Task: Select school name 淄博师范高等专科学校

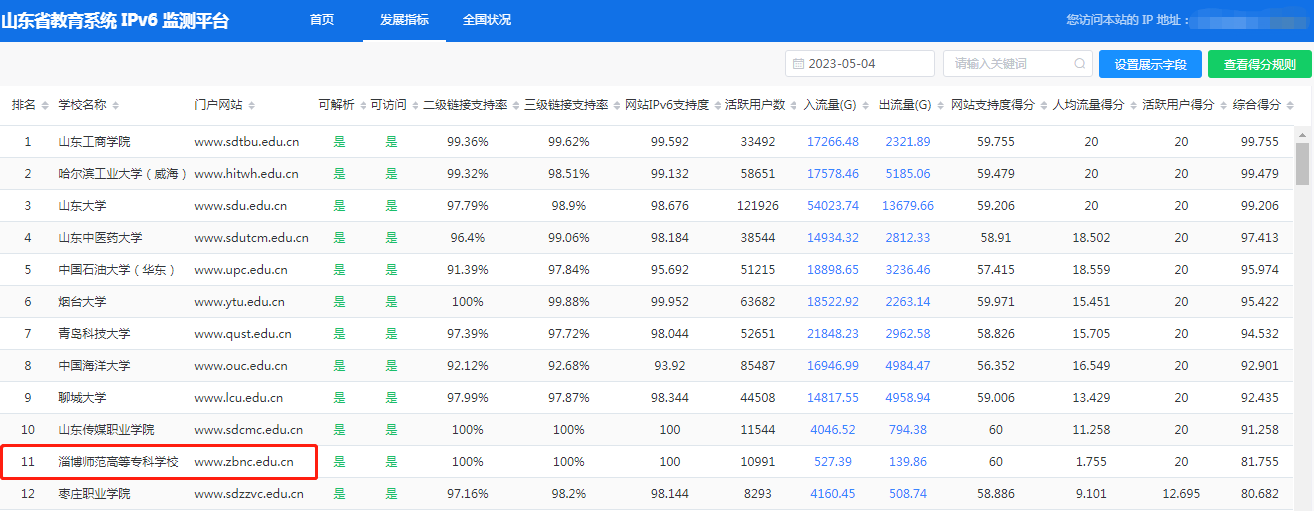Action: coord(118,462)
